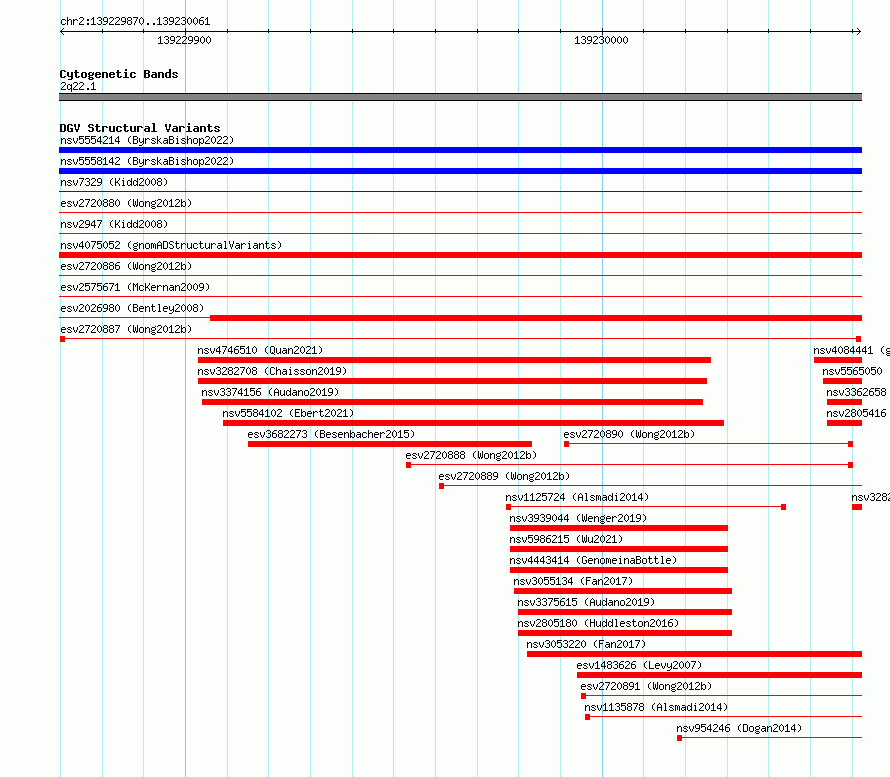
Task: Select esv2720888 (Wong2012b) variant label
Action: click(471, 455)
